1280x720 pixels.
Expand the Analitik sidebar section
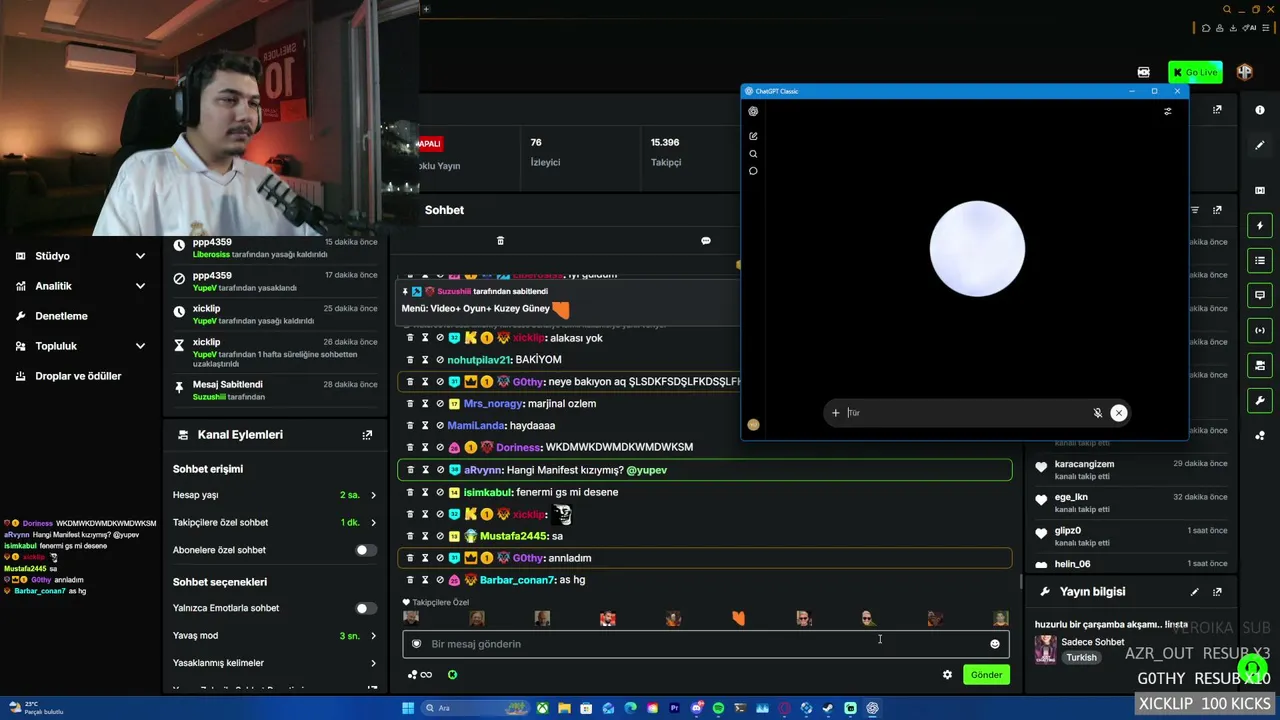point(80,286)
